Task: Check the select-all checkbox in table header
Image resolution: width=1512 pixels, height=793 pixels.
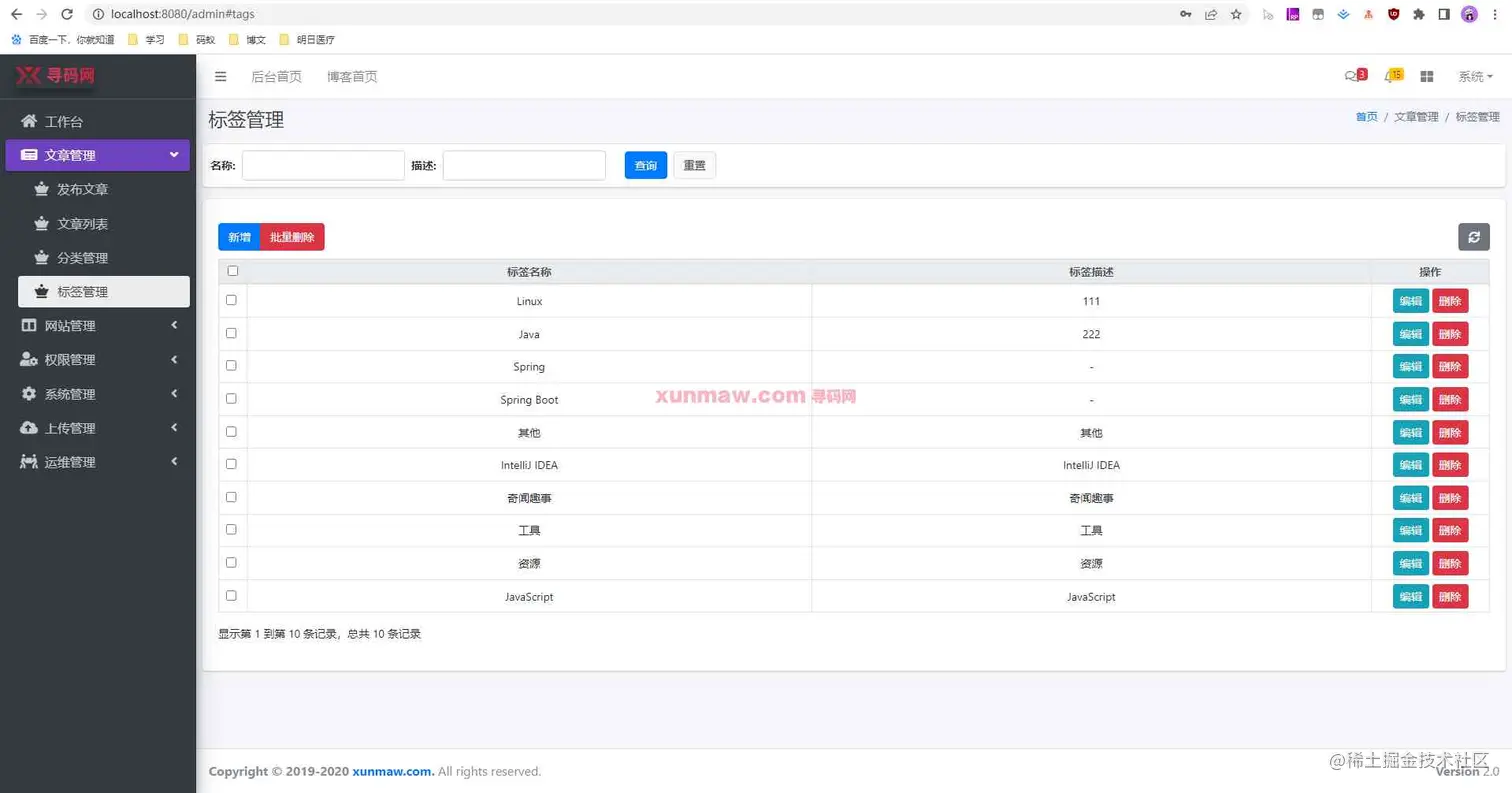Action: coord(231,270)
